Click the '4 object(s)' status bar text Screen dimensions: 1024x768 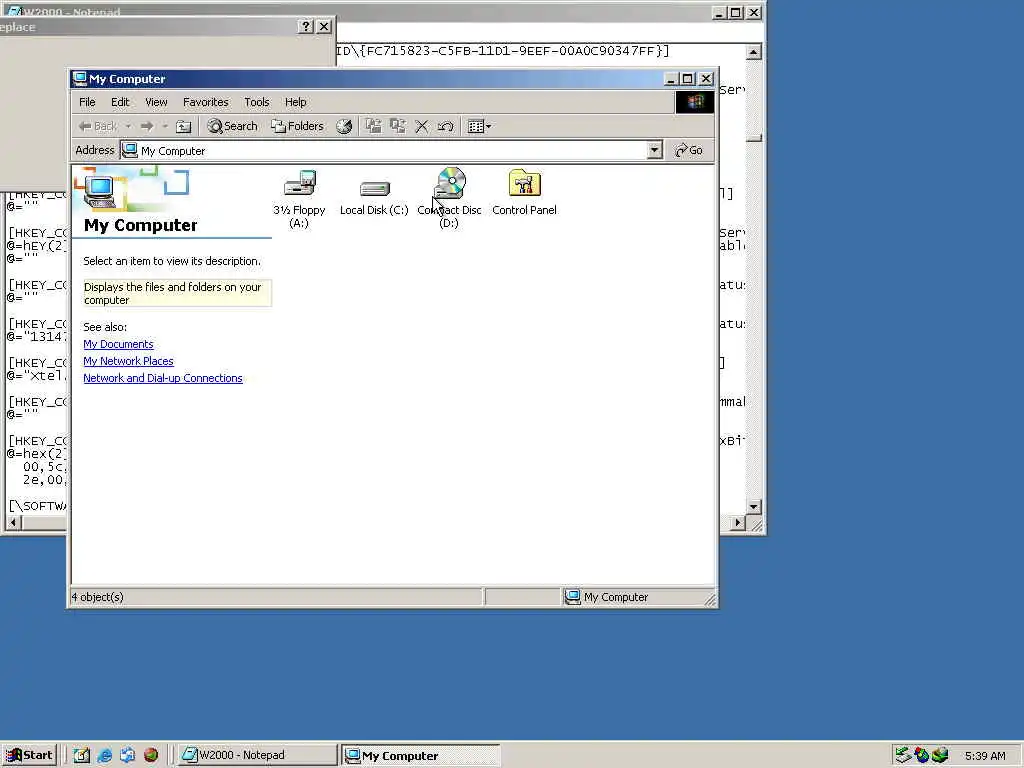(97, 597)
